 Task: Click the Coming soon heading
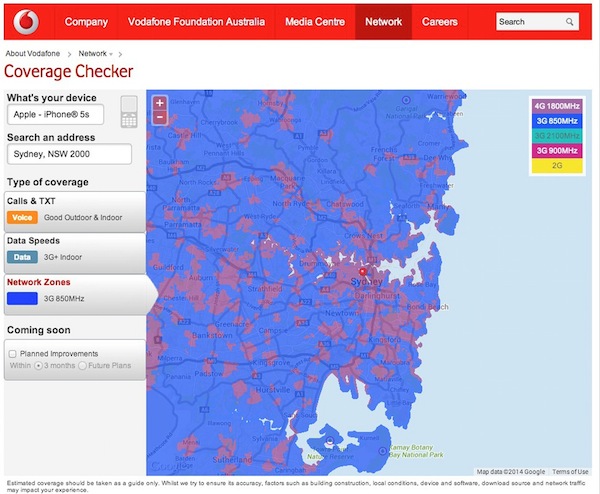click(39, 330)
